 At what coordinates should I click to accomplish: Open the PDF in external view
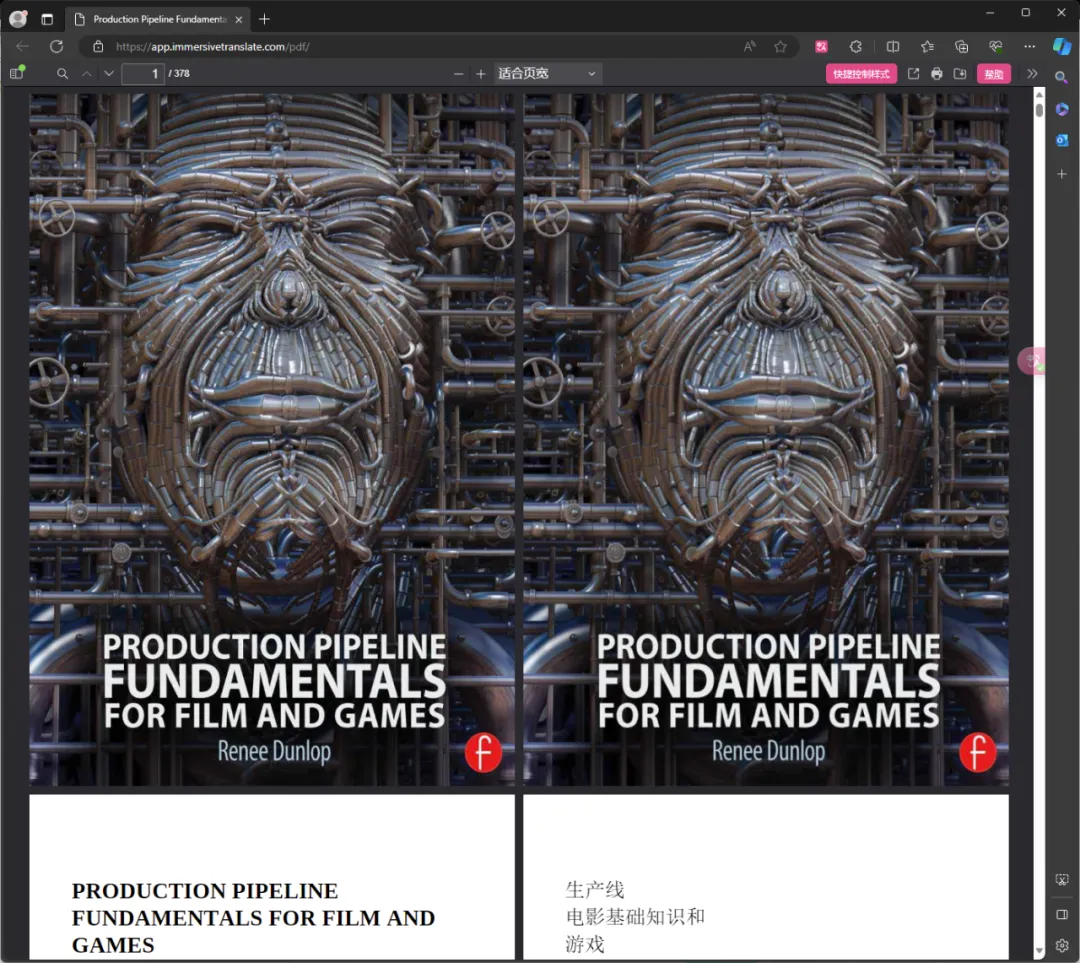click(x=913, y=74)
